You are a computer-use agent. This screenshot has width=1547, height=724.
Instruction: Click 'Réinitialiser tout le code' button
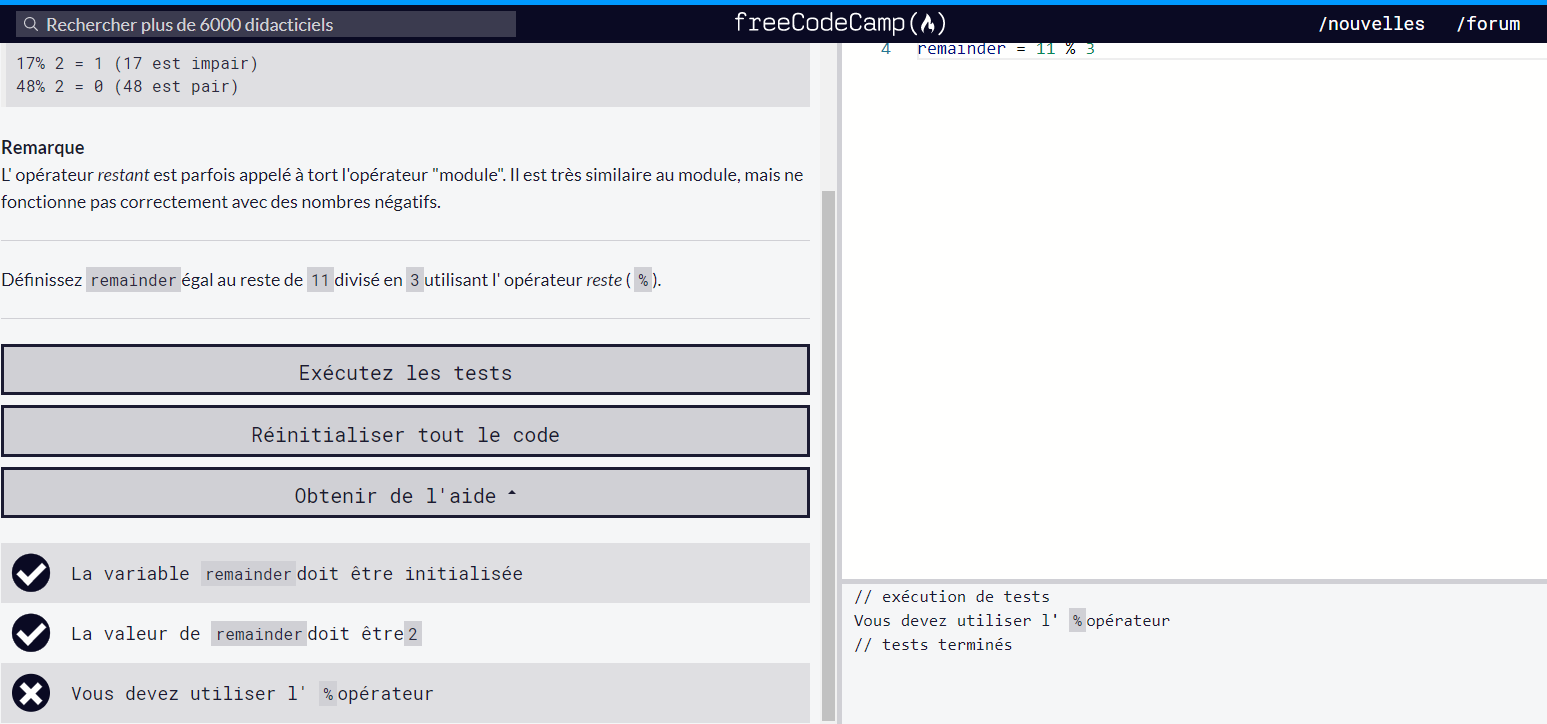tap(405, 431)
